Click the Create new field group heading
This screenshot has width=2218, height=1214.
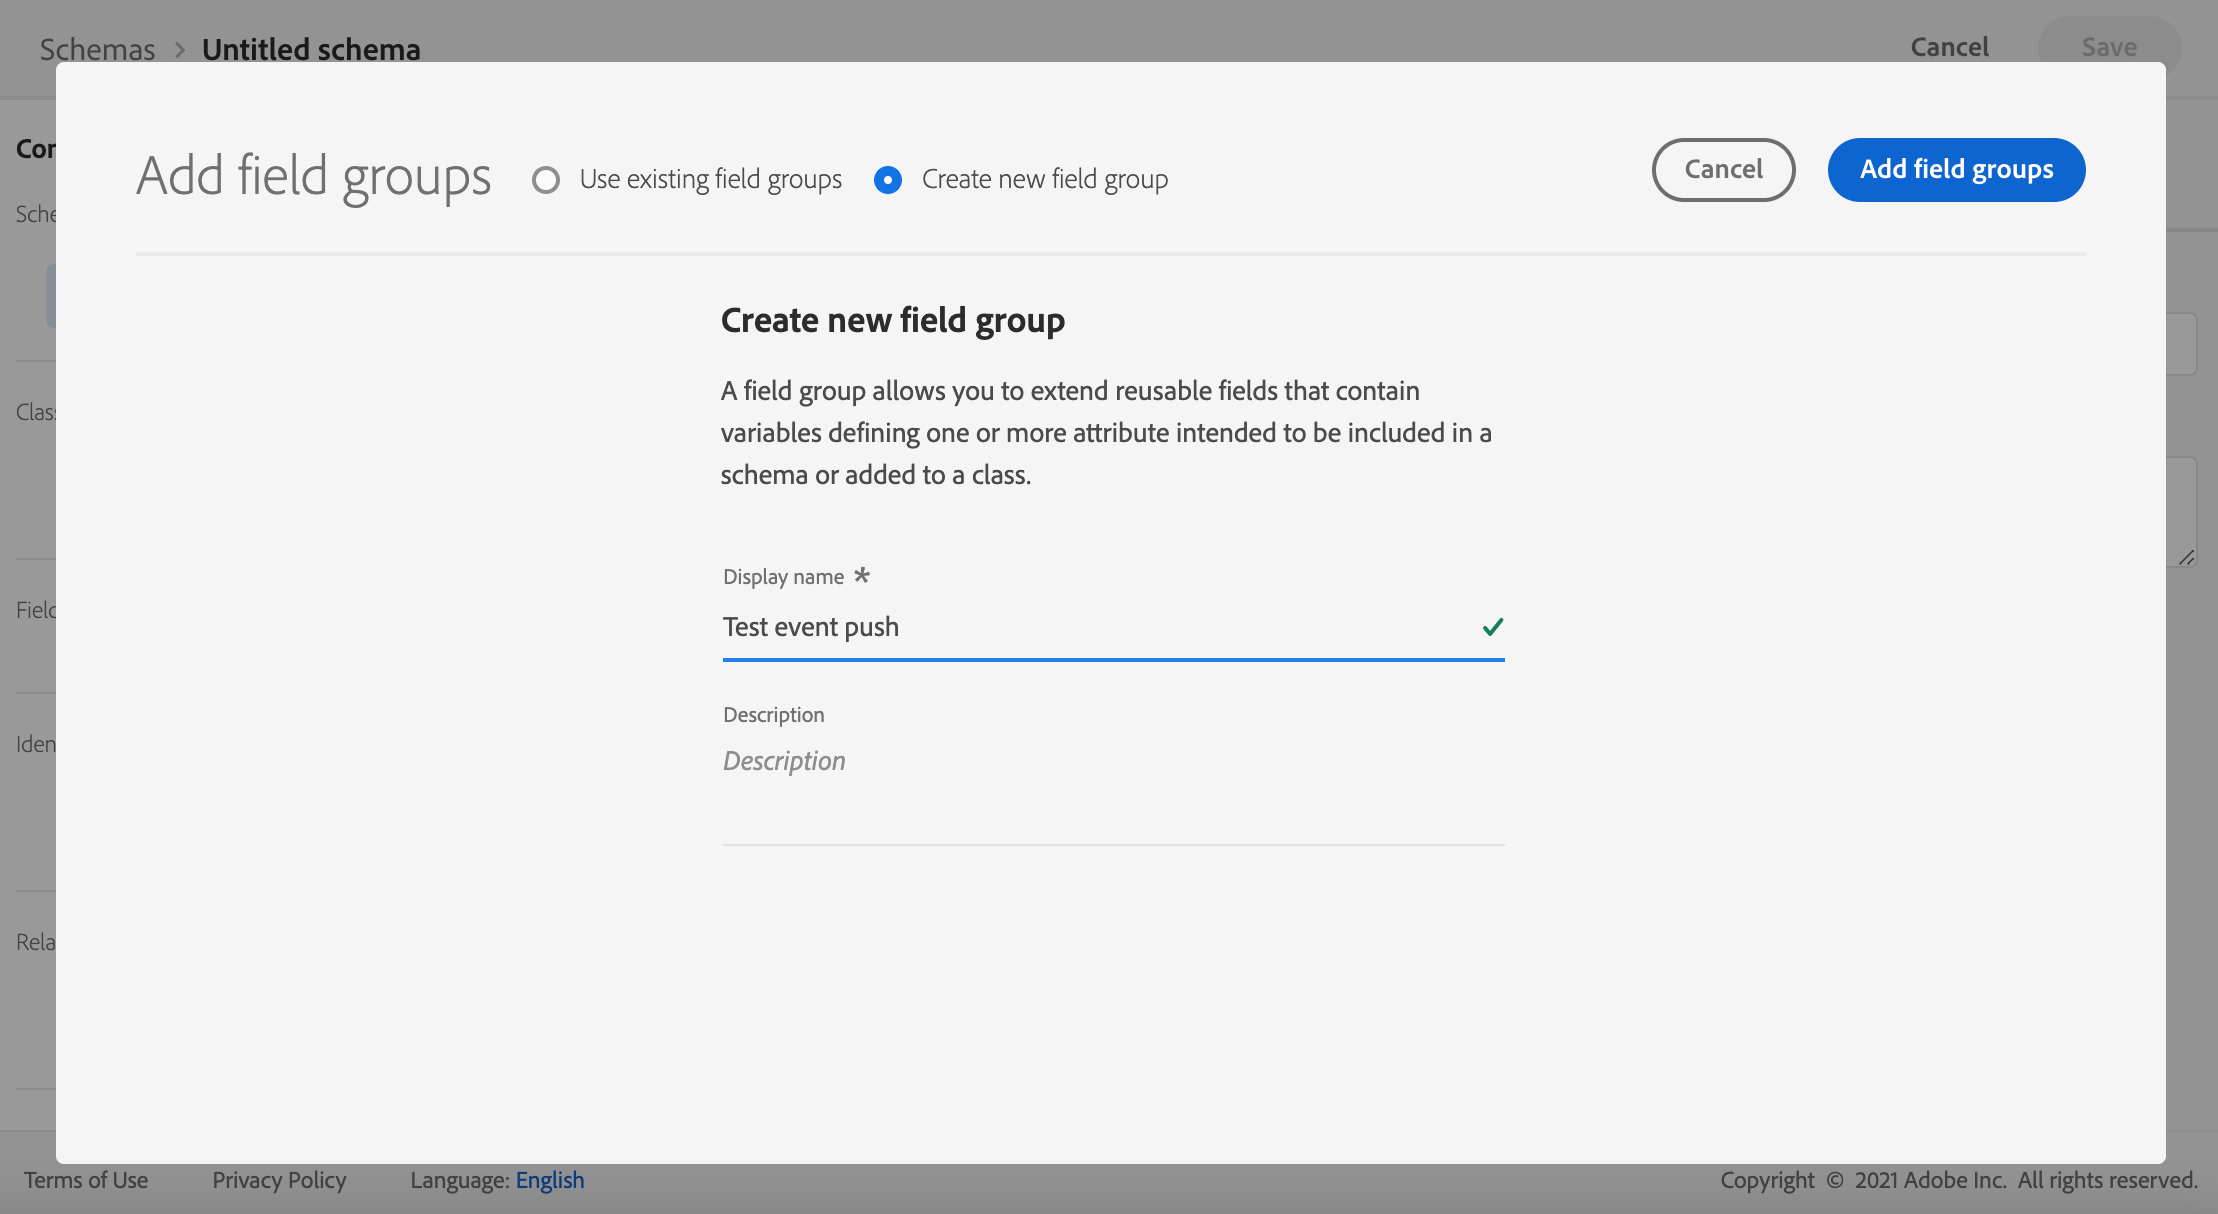pos(892,320)
